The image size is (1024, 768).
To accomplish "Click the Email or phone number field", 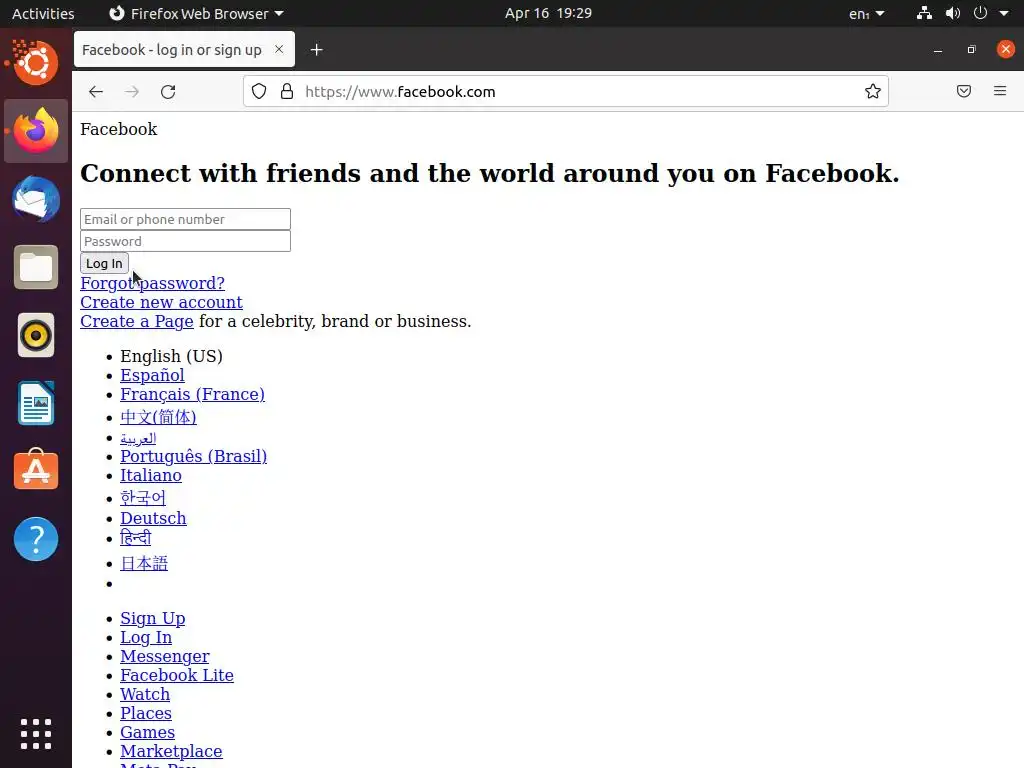I will click(x=185, y=219).
